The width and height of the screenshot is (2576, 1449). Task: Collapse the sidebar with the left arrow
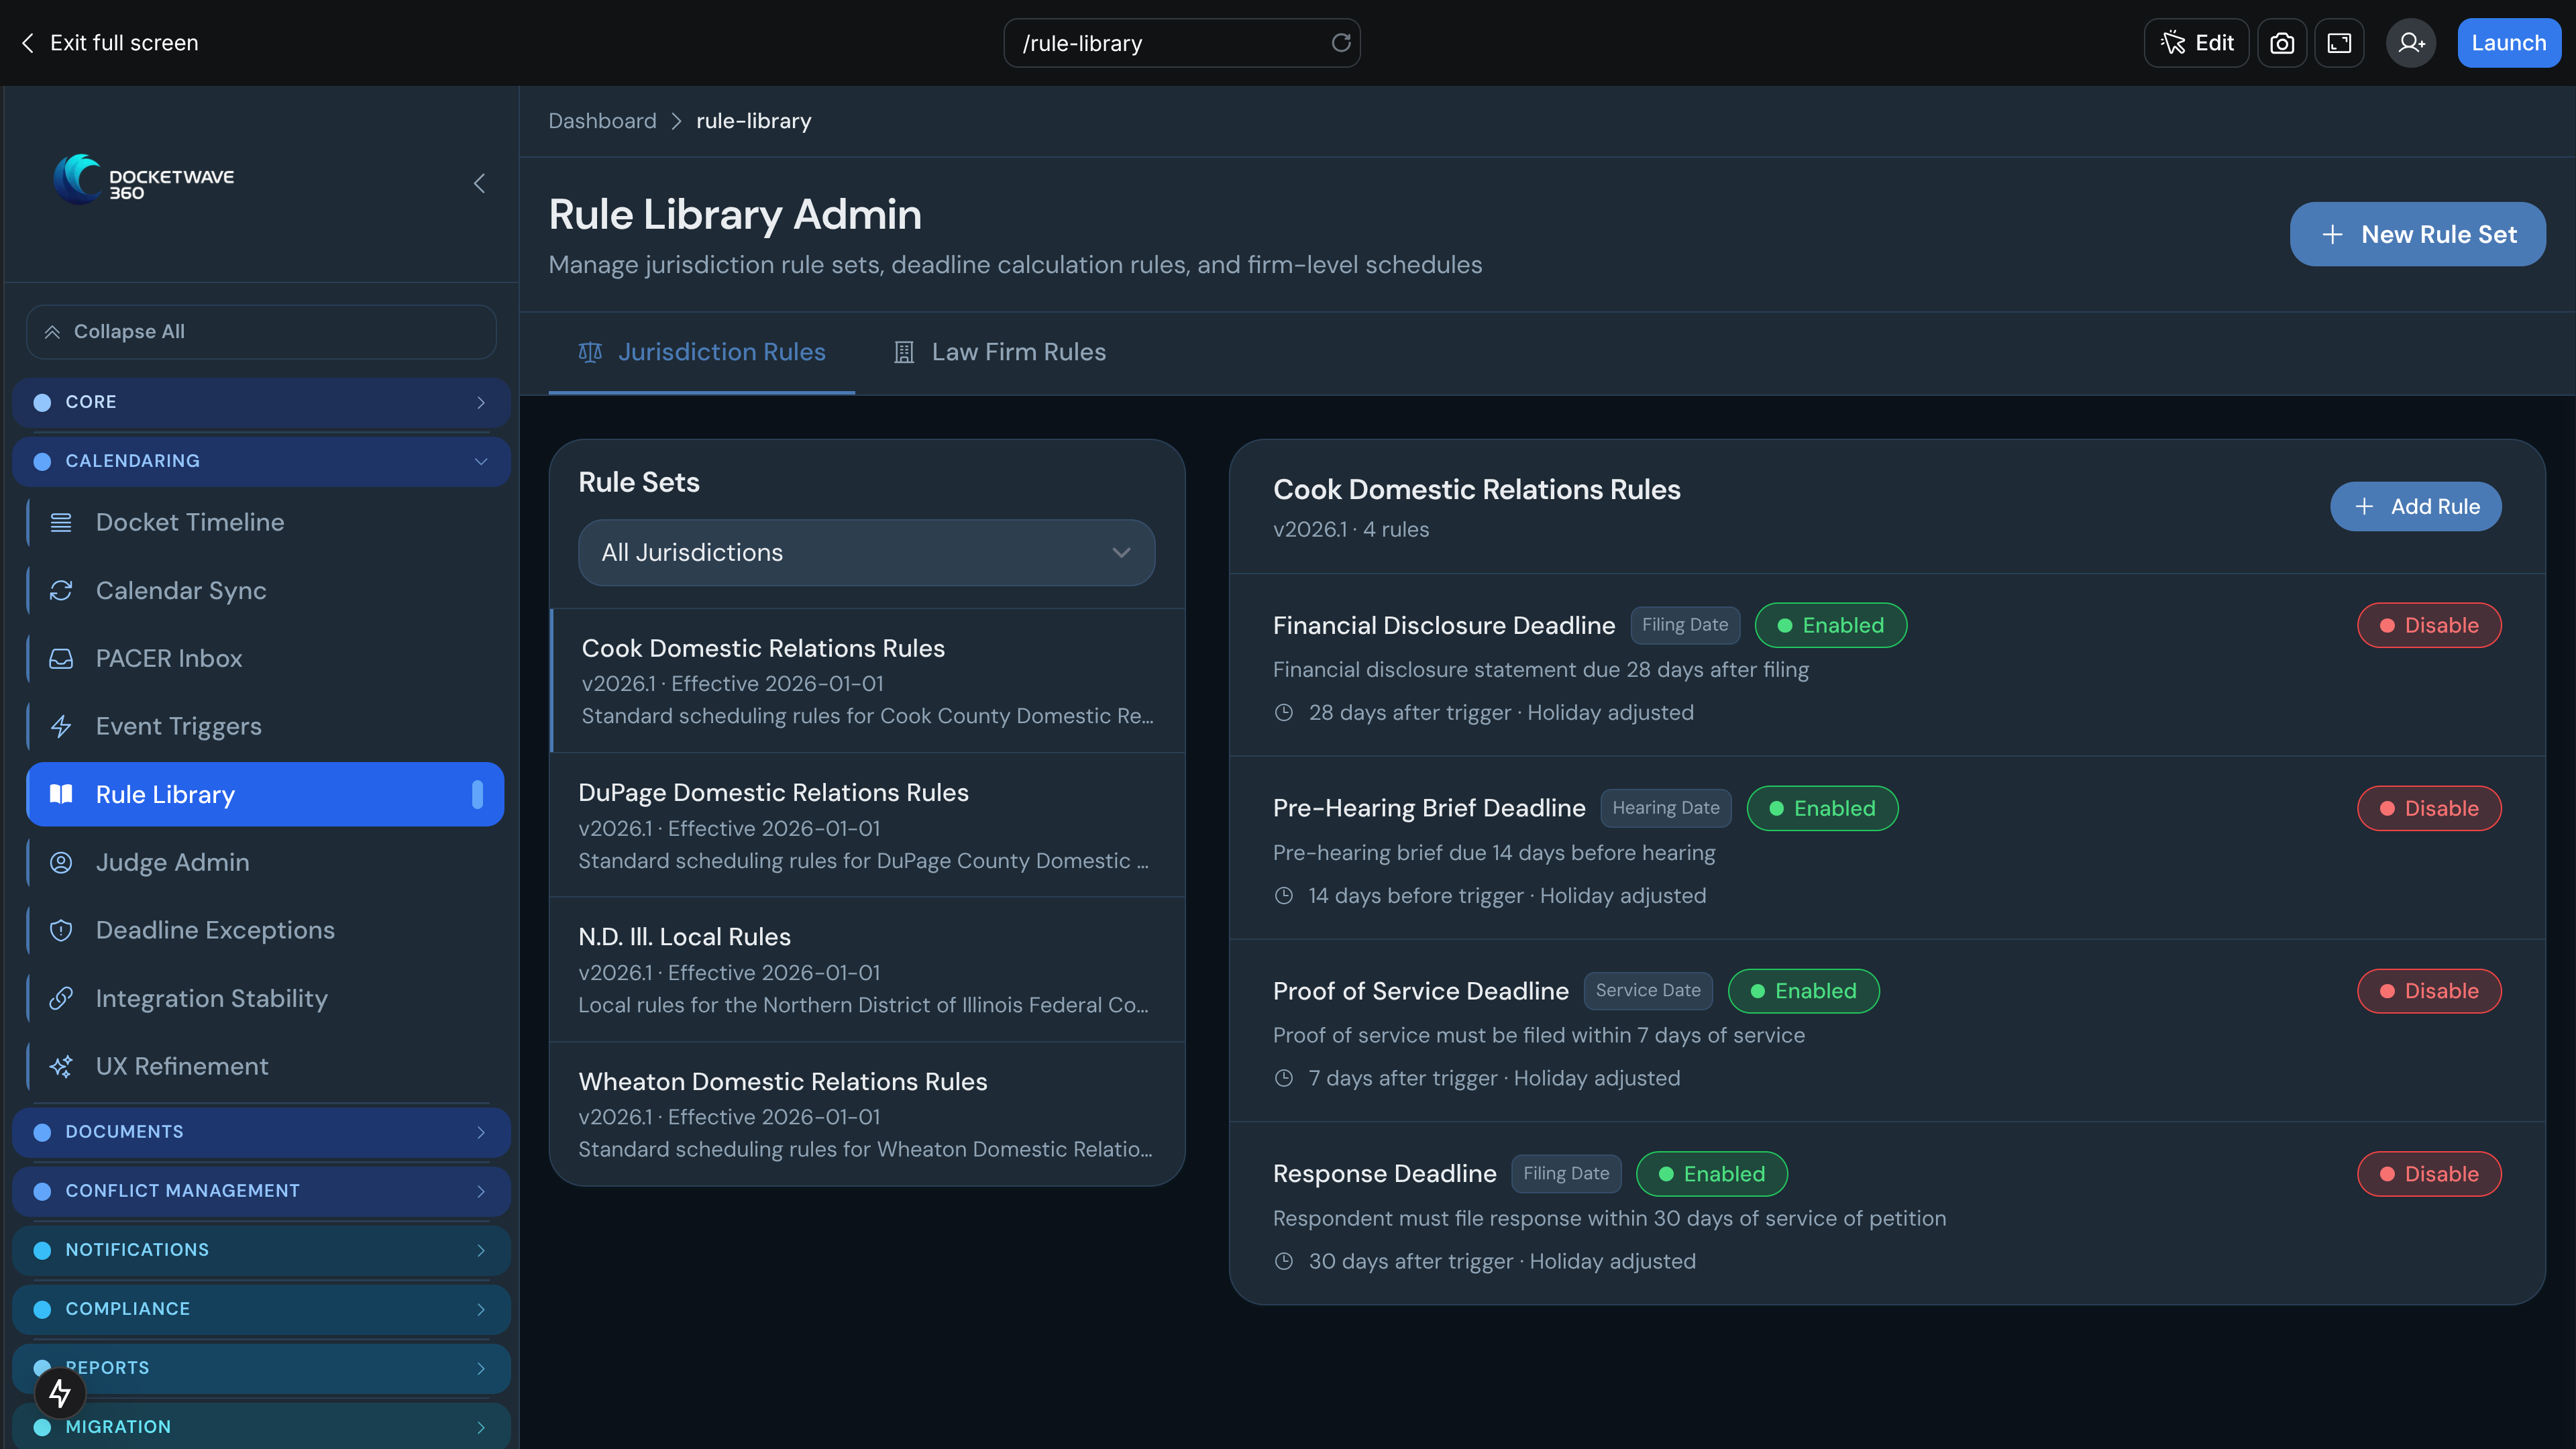pyautogui.click(x=479, y=184)
